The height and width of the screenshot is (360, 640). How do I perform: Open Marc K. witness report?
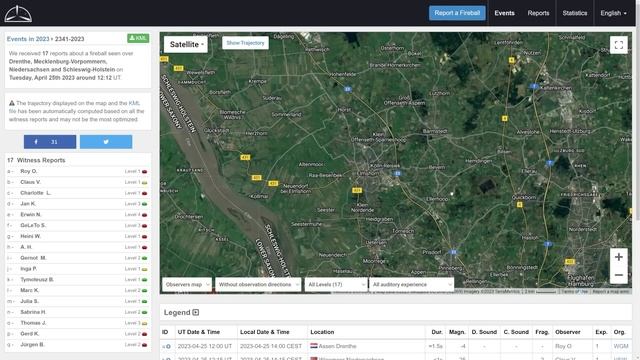(29, 290)
